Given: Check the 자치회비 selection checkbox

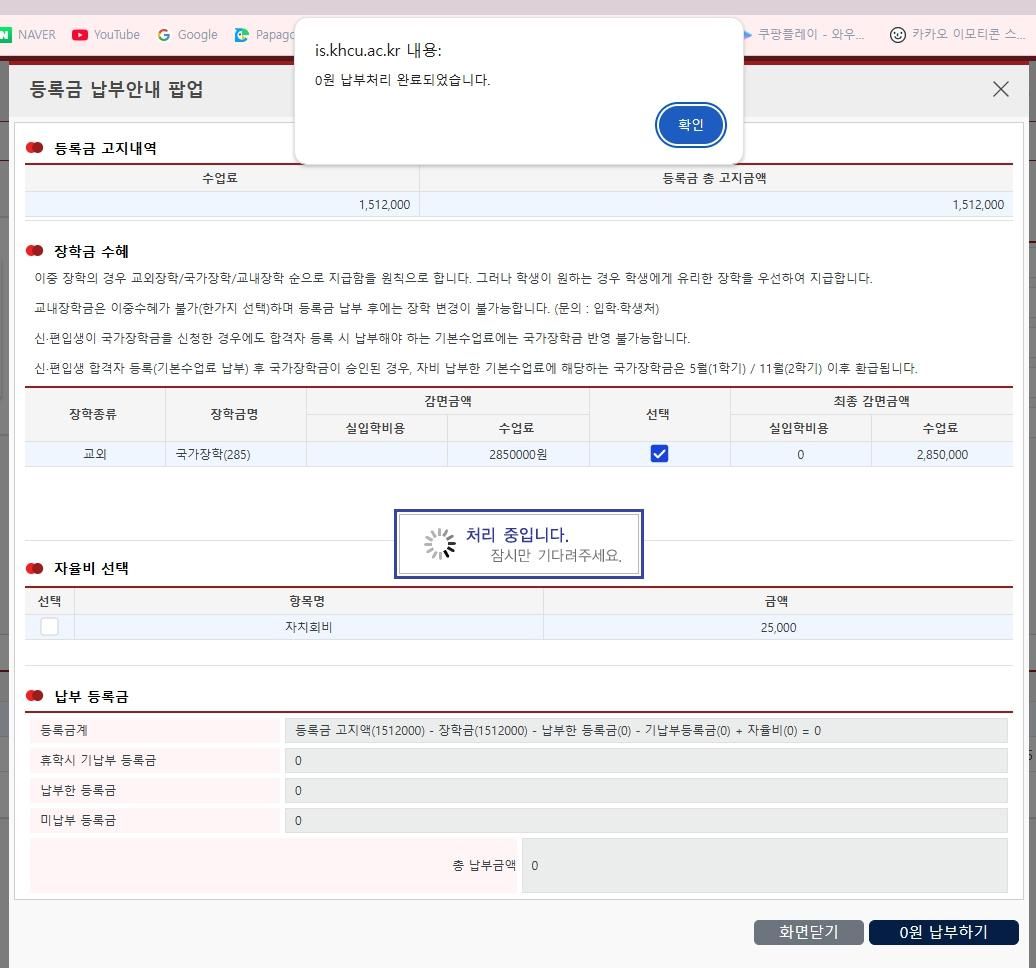Looking at the screenshot, I should (49, 627).
